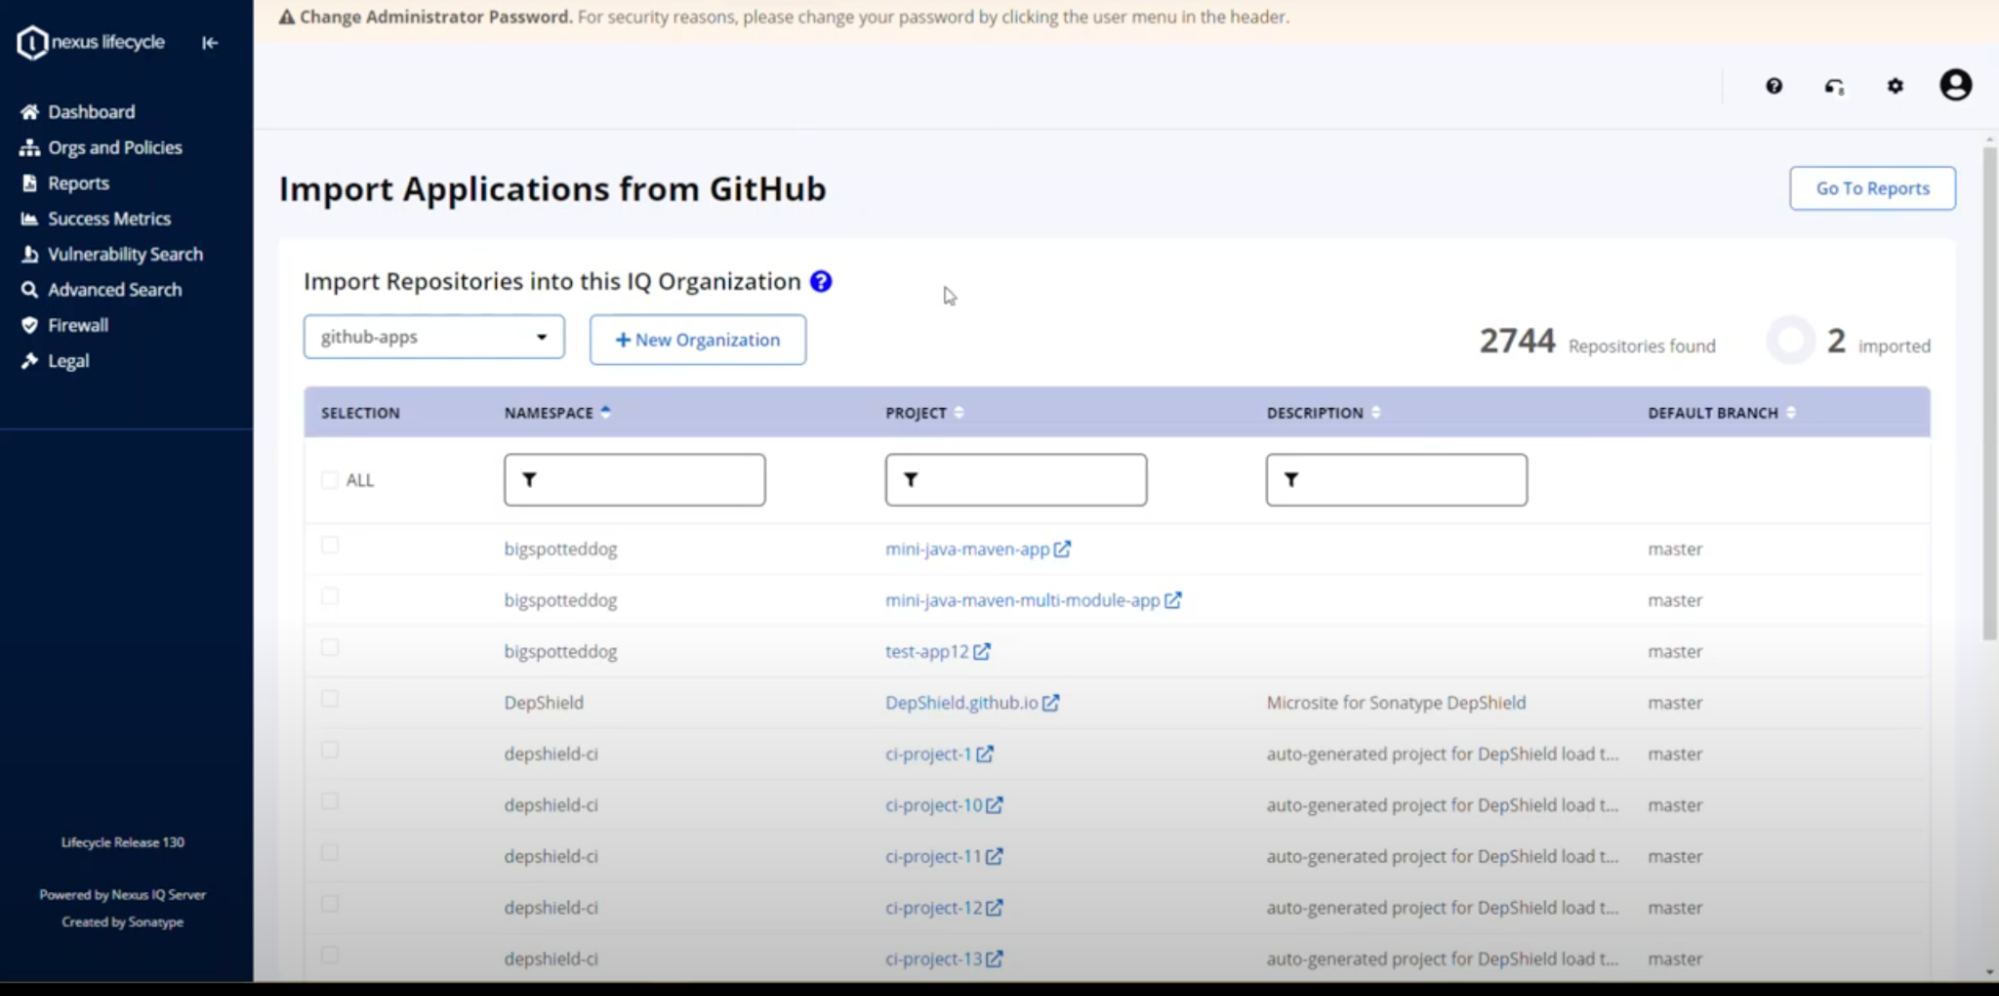Select the checkbox for DepShield.github.io row

point(330,699)
